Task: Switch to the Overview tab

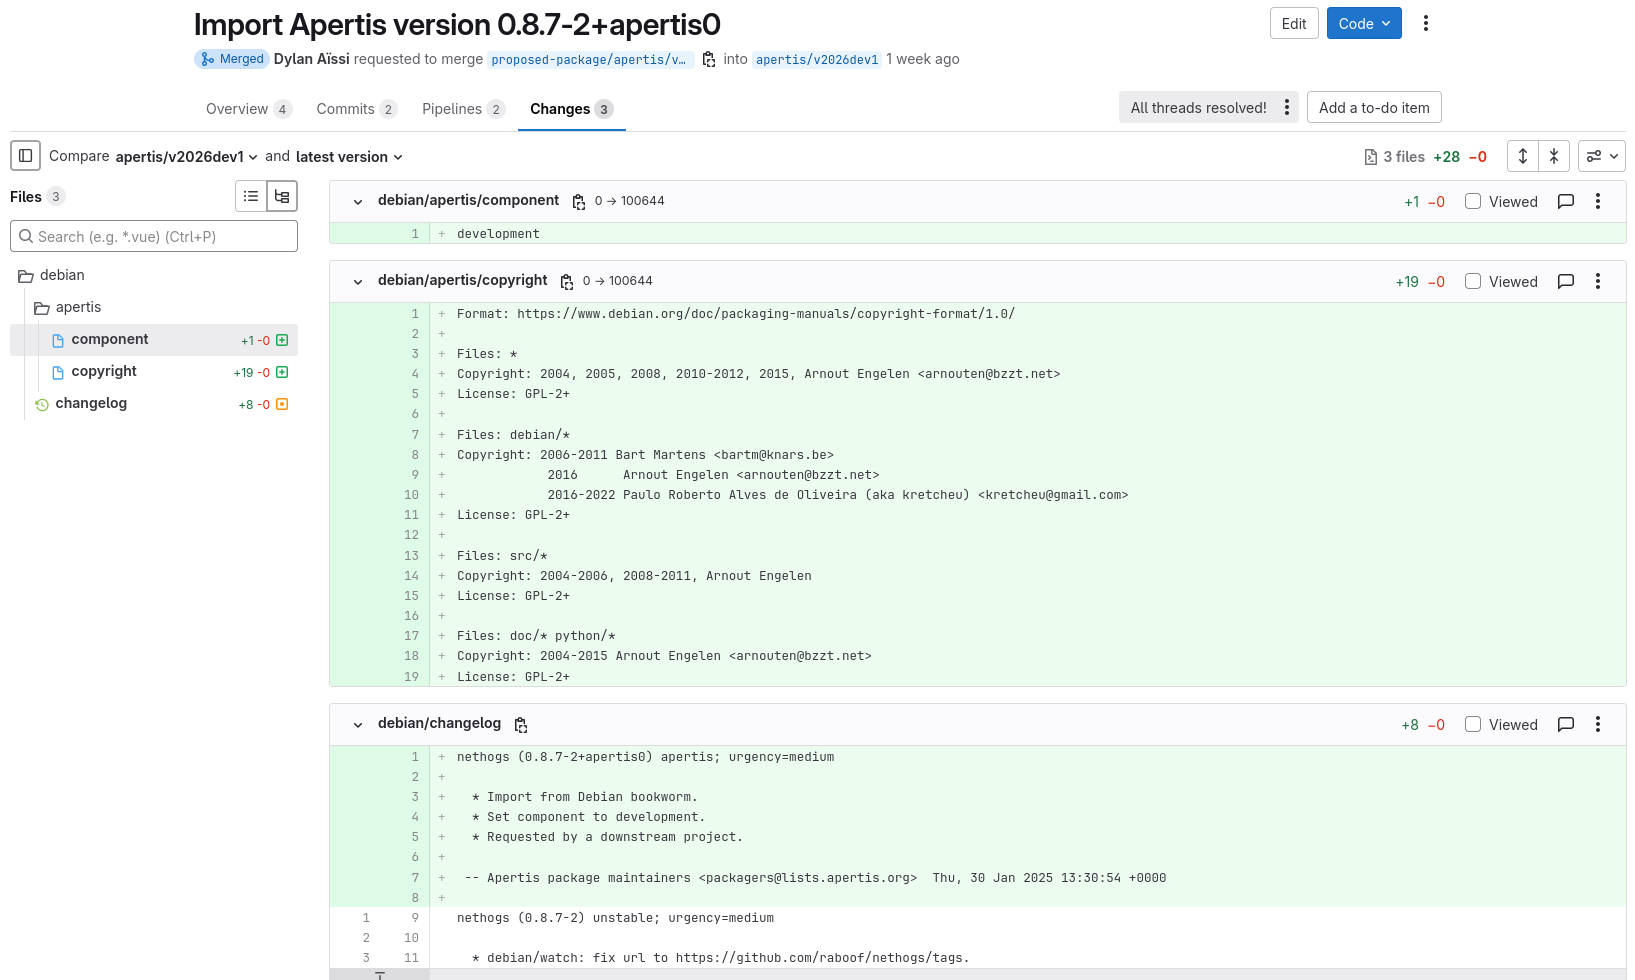Action: point(237,109)
